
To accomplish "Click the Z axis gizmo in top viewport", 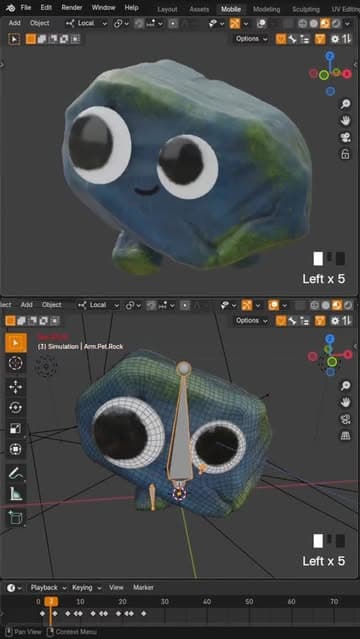I will [x=330, y=55].
